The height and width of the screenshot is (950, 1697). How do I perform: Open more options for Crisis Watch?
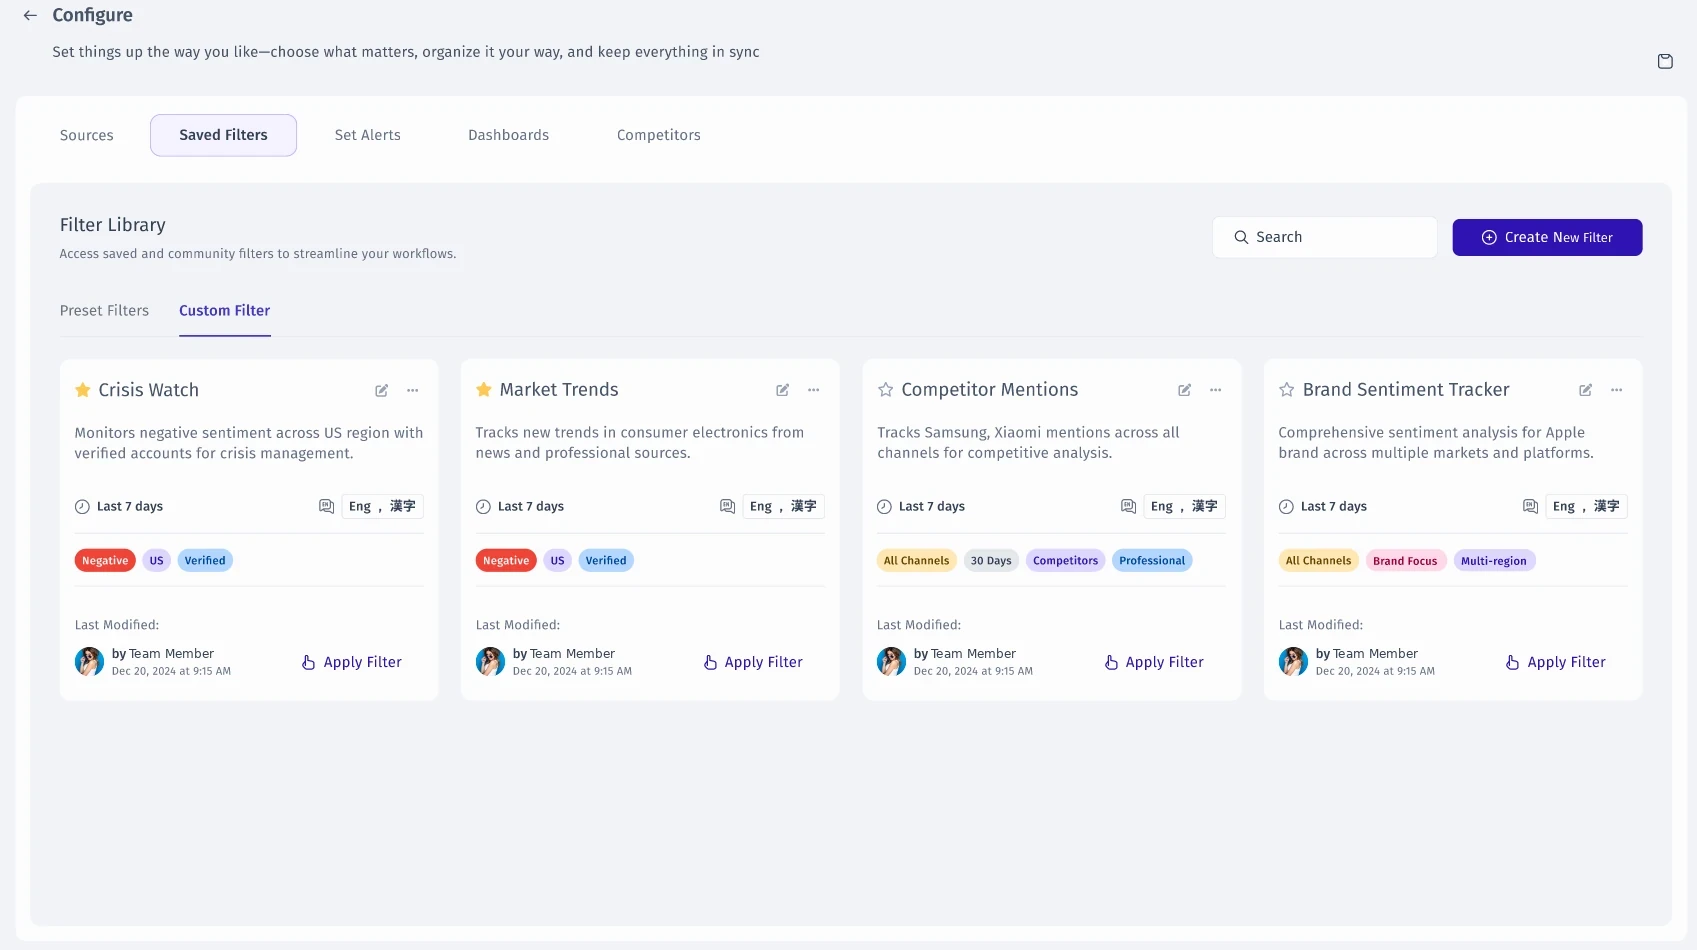(413, 390)
